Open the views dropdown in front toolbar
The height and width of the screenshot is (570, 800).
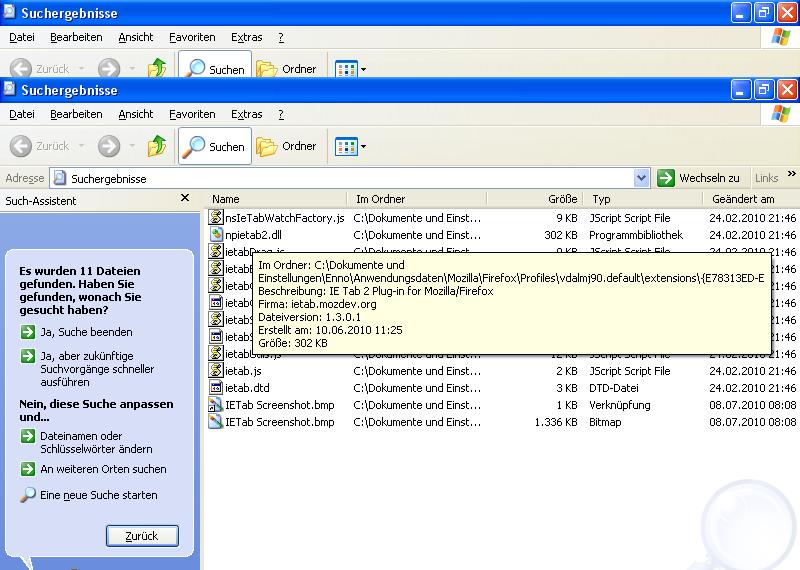(x=350, y=146)
